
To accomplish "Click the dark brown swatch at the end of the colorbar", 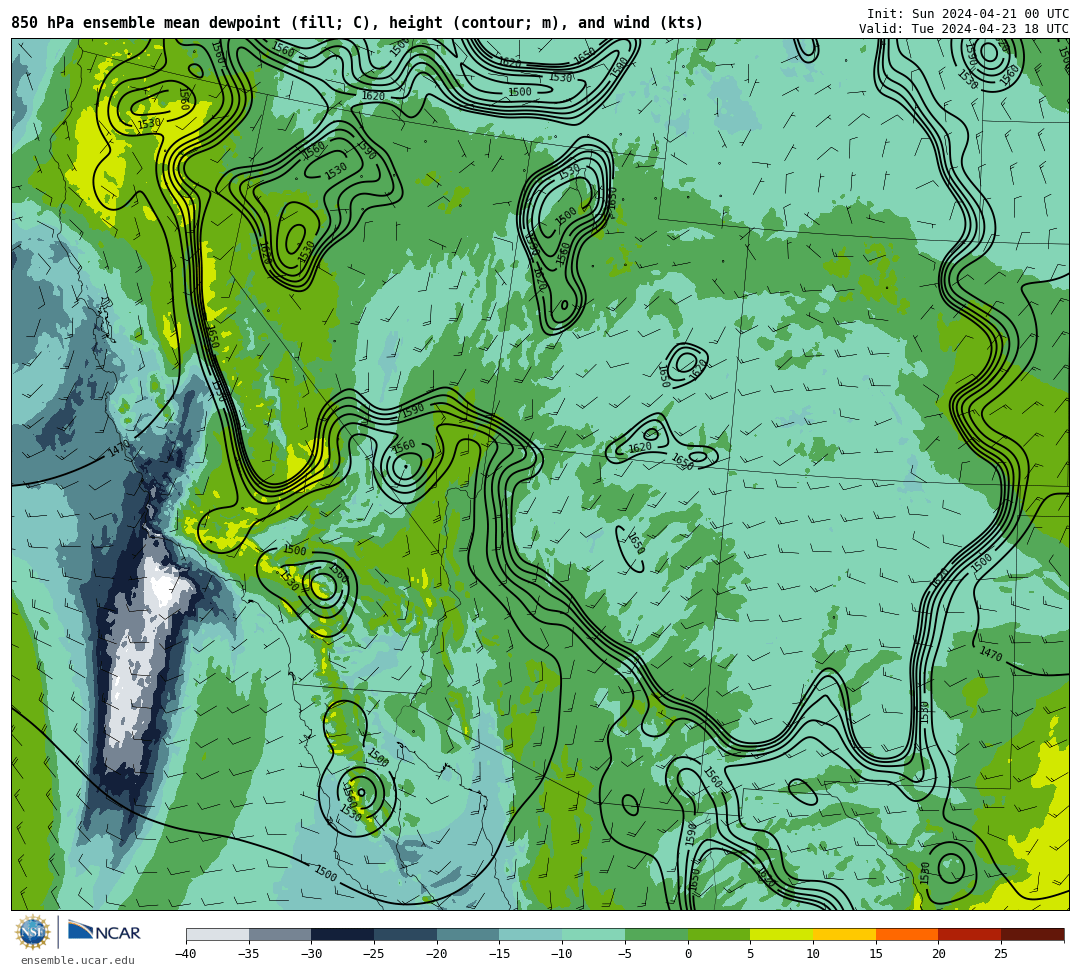I will tap(1032, 934).
